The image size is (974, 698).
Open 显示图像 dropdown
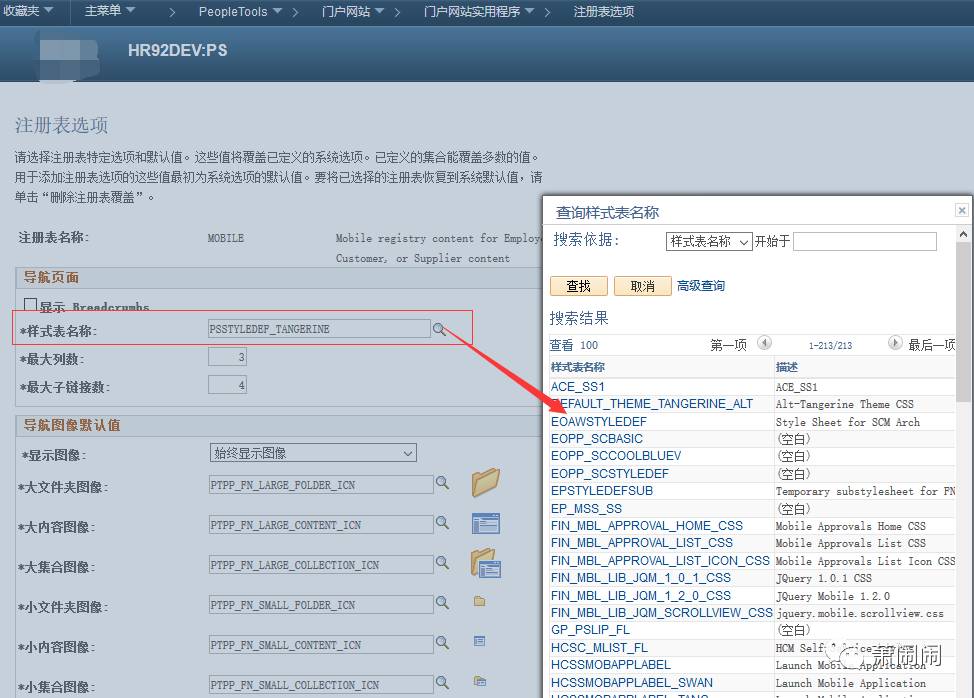coord(313,453)
